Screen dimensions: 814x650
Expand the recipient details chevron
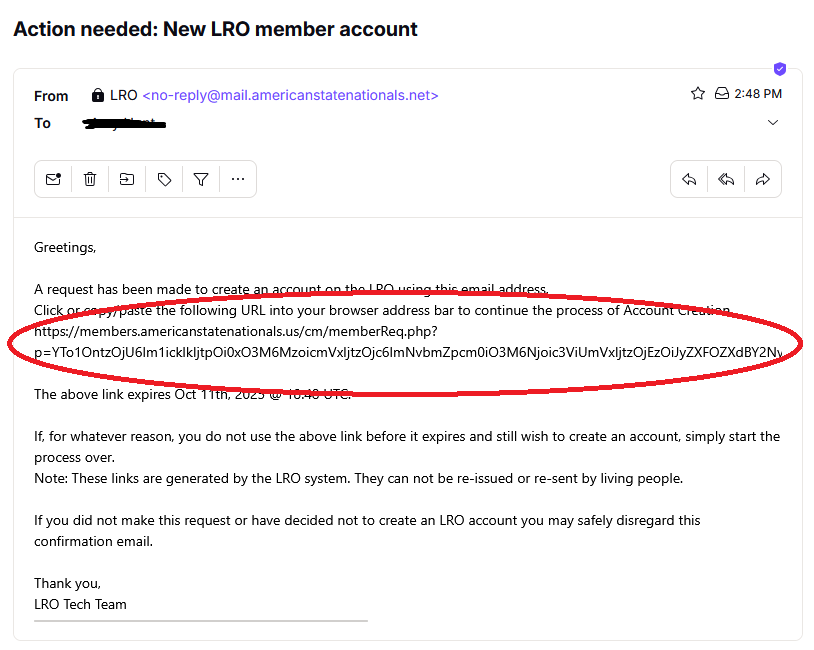[772, 122]
